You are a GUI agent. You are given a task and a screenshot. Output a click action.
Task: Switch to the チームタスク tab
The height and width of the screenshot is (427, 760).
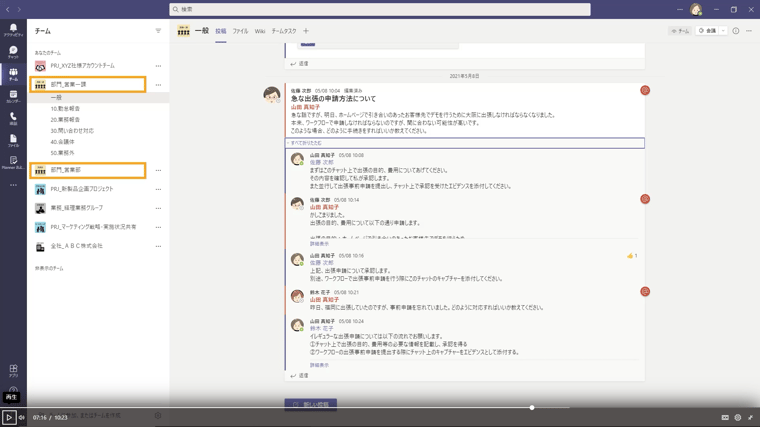[284, 31]
